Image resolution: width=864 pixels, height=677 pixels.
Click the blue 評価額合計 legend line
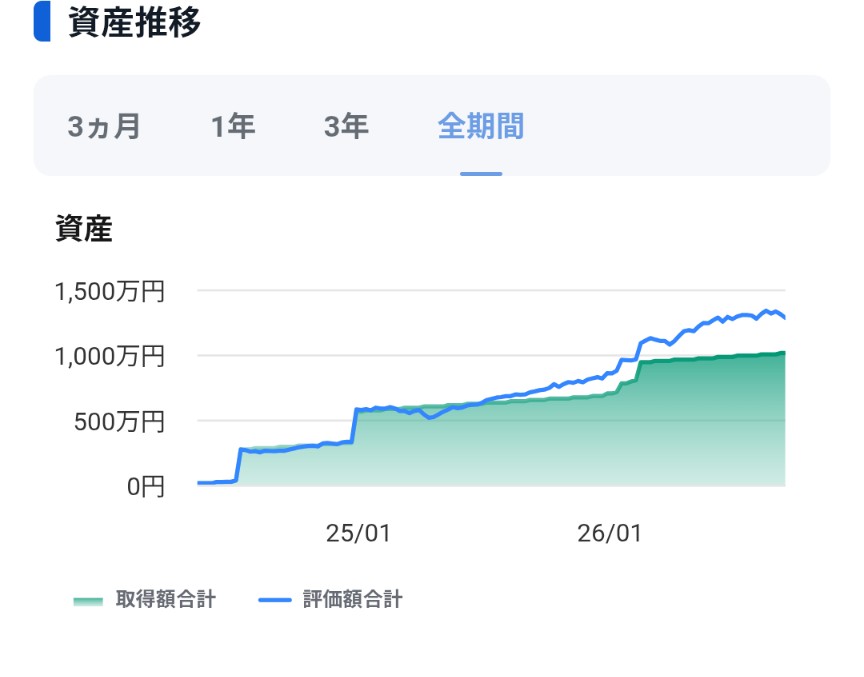tap(274, 600)
